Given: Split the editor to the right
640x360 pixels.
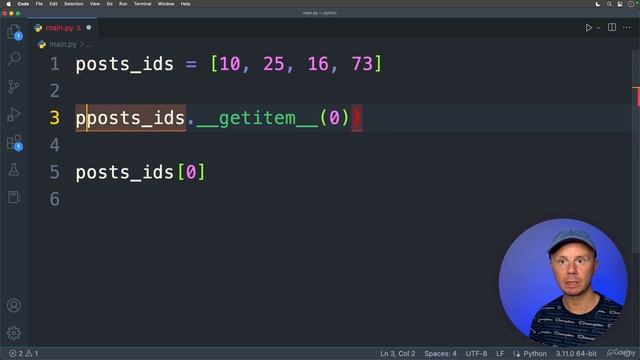Looking at the screenshot, I should (x=612, y=27).
